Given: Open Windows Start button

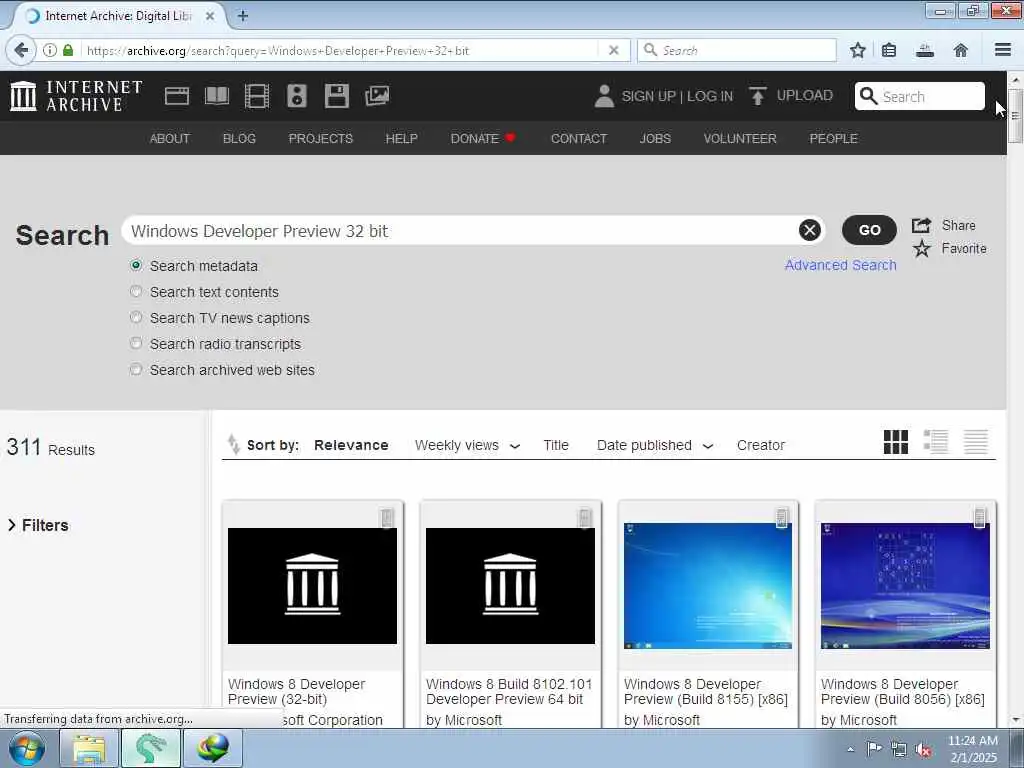Looking at the screenshot, I should click(x=27, y=748).
